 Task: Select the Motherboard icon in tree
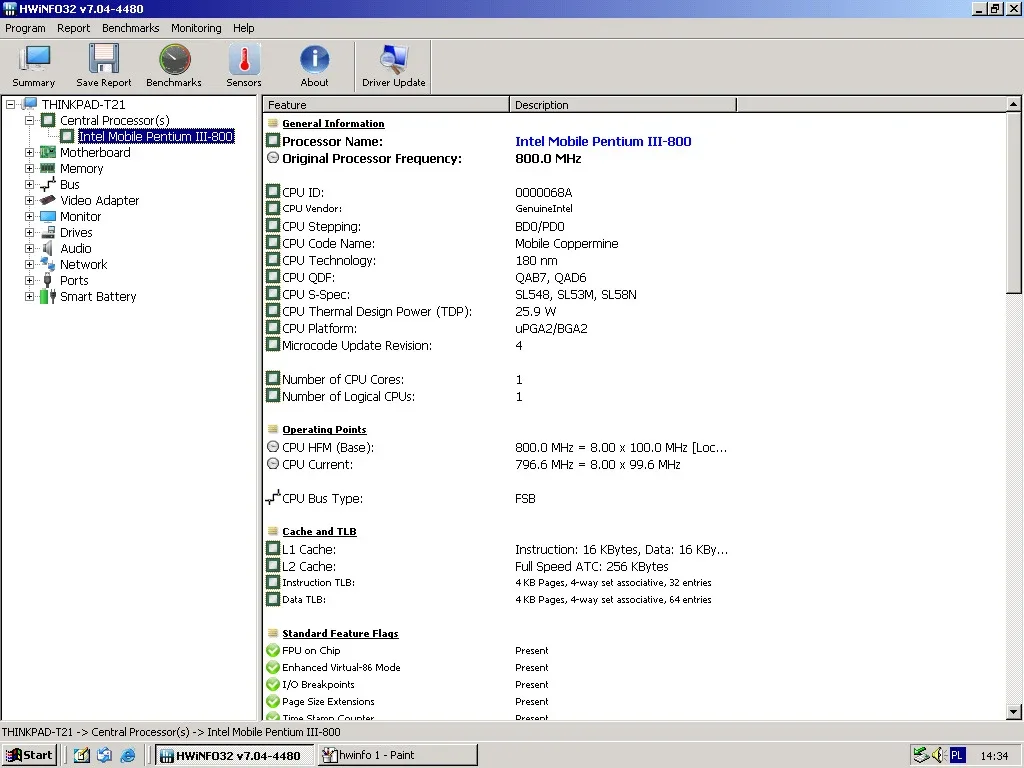48,152
